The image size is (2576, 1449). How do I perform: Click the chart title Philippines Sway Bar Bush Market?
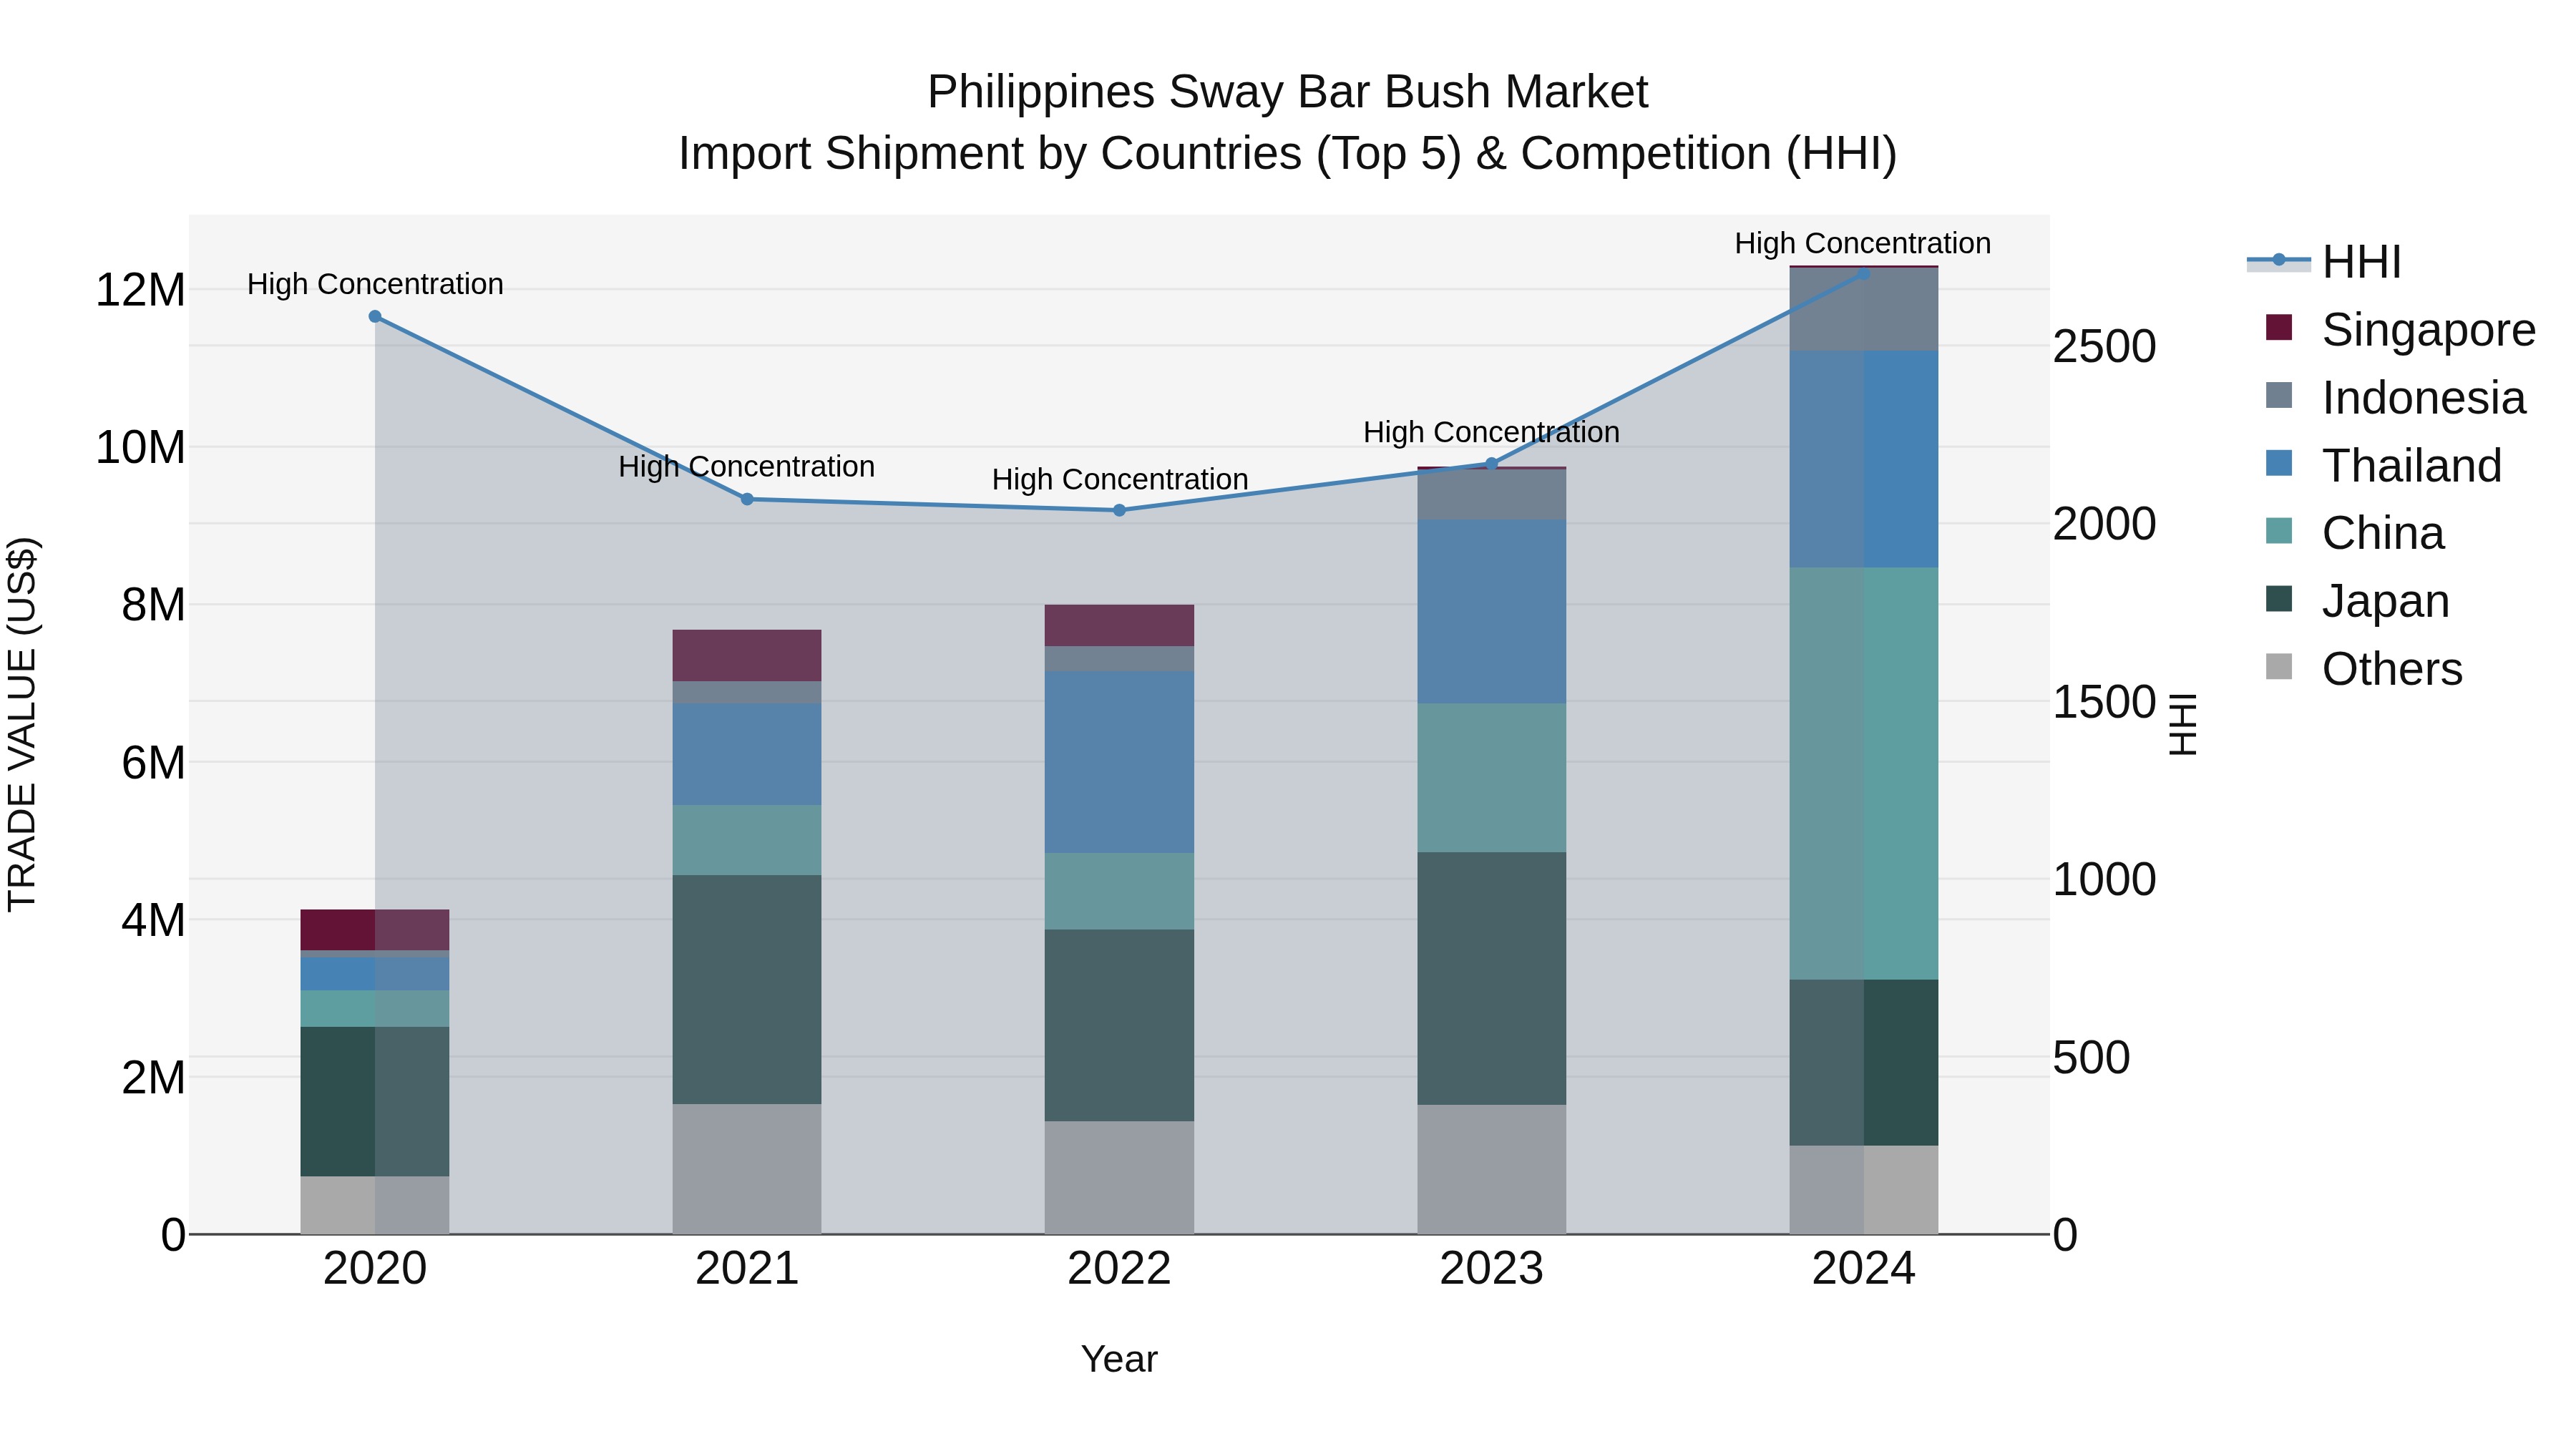coord(1287,92)
